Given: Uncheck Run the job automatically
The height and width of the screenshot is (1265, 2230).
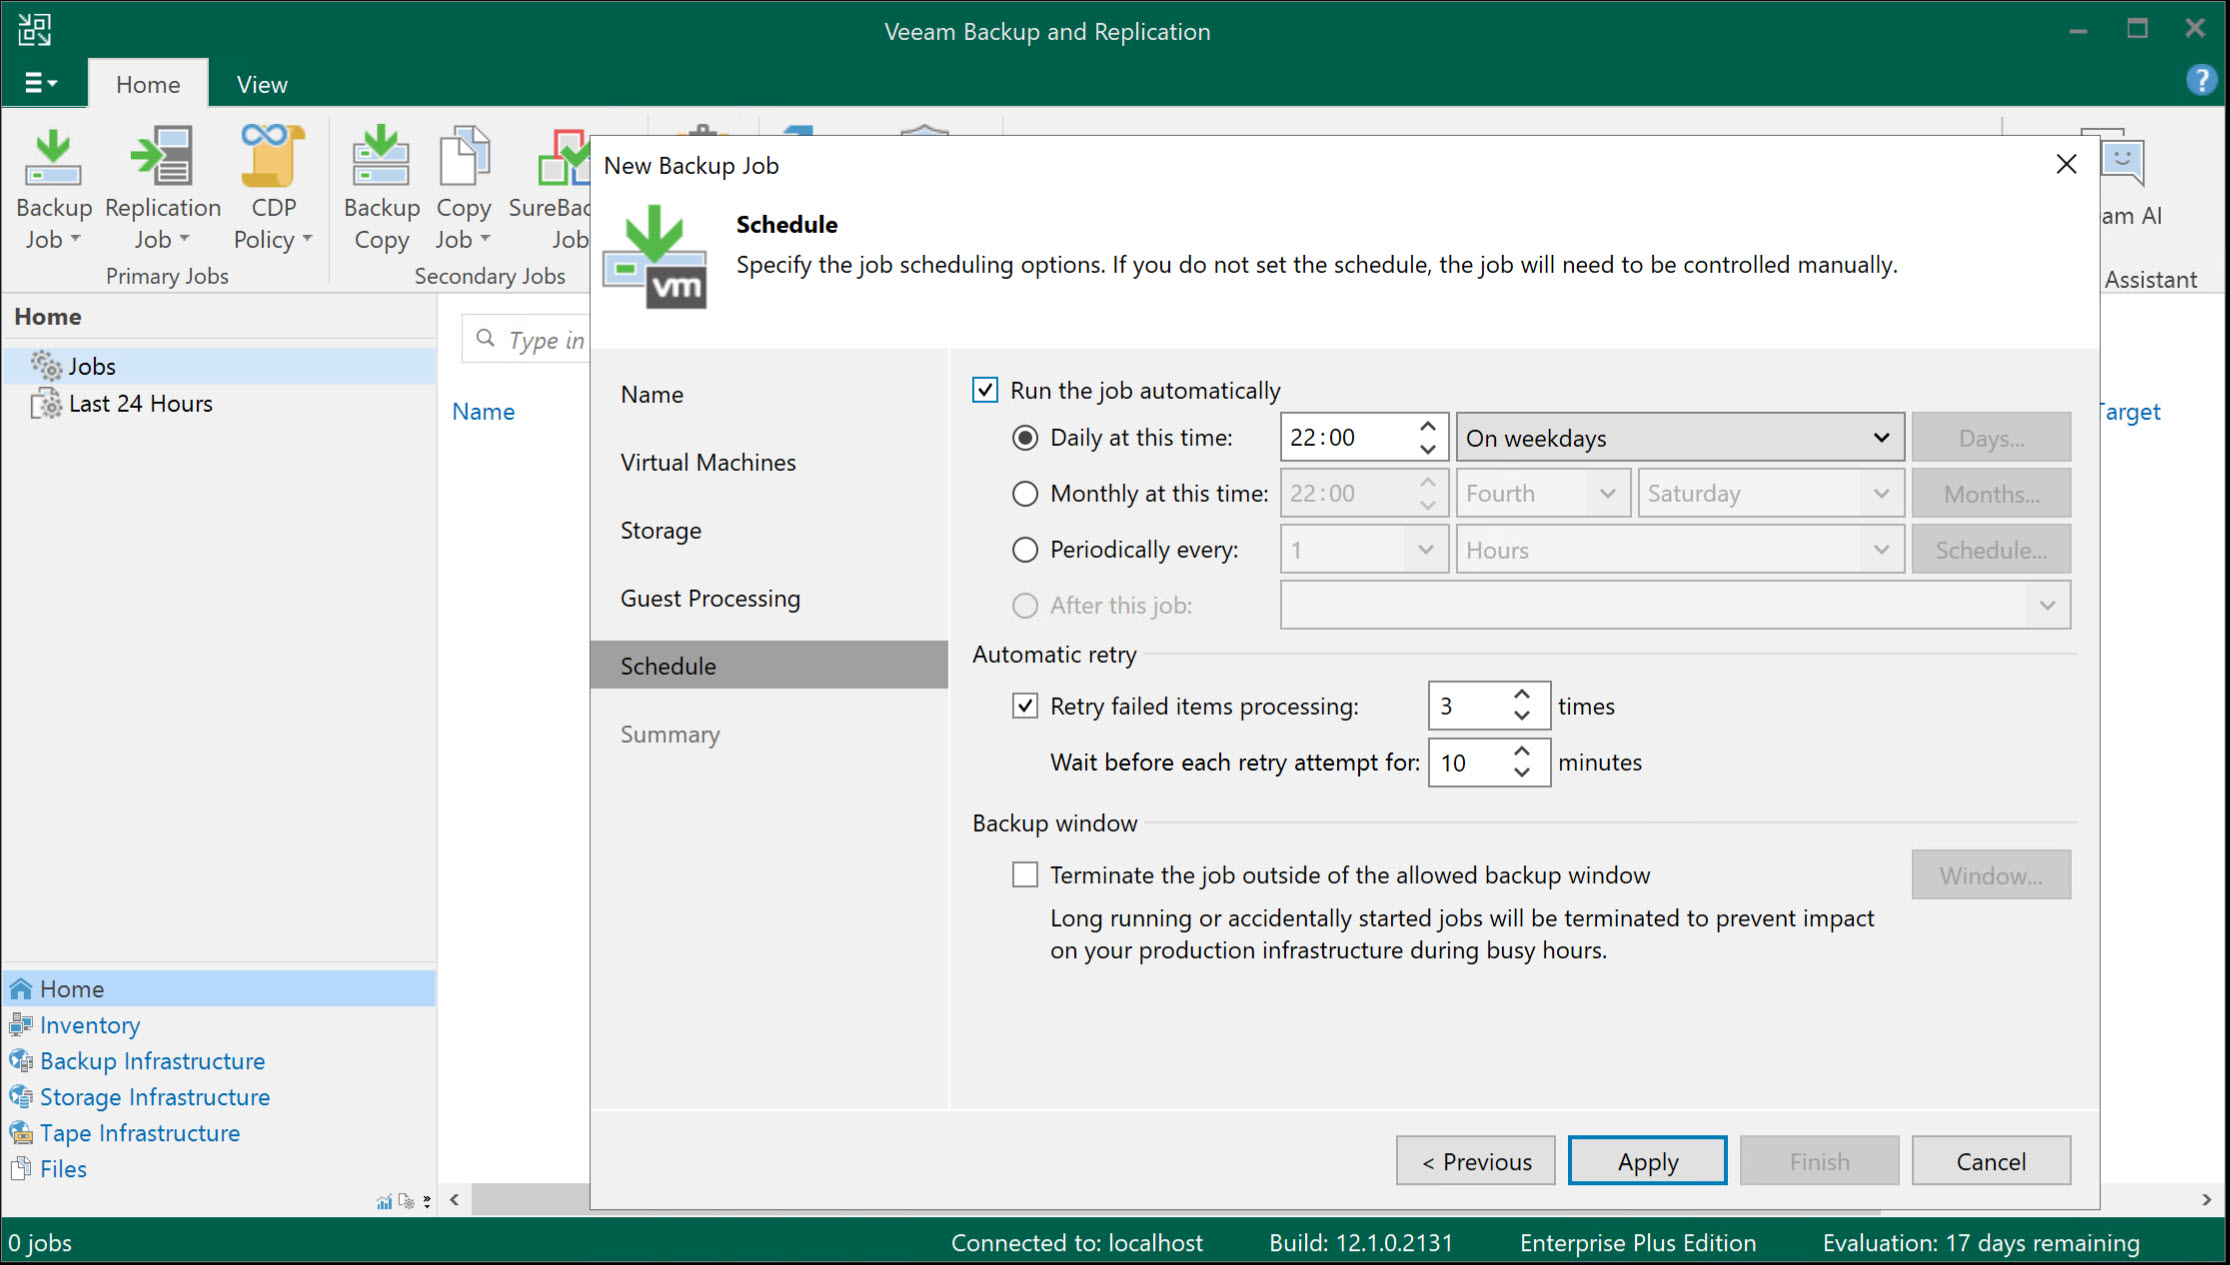Looking at the screenshot, I should tap(984, 390).
